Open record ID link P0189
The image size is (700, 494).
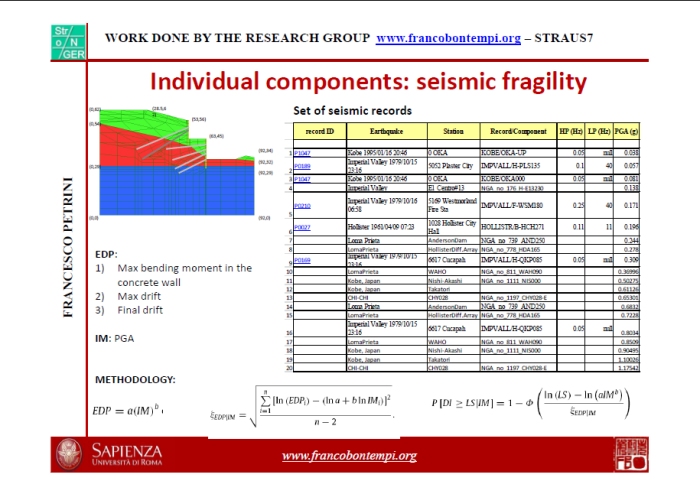tap(302, 166)
